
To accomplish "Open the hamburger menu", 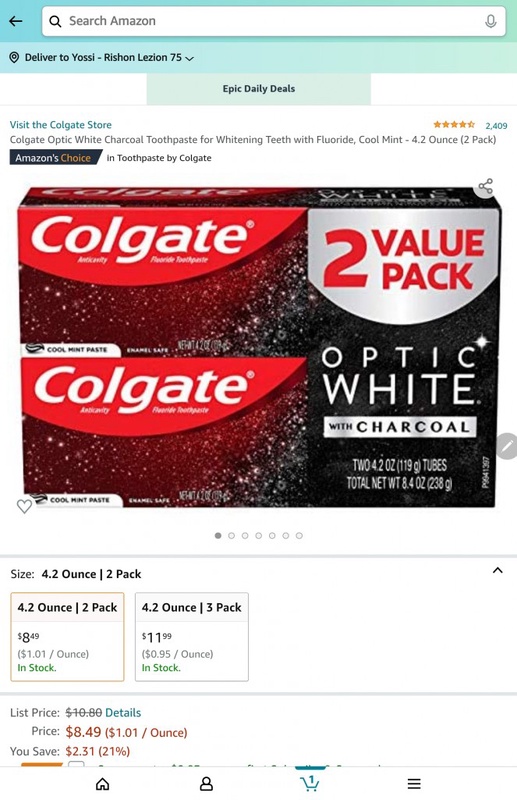I will click(x=414, y=784).
